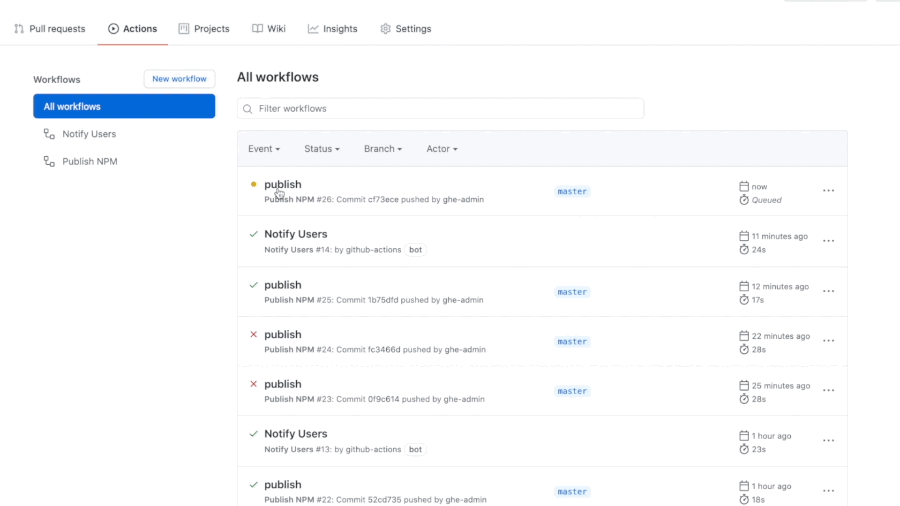Click the bot badge on Notify Users #13

coord(416,450)
